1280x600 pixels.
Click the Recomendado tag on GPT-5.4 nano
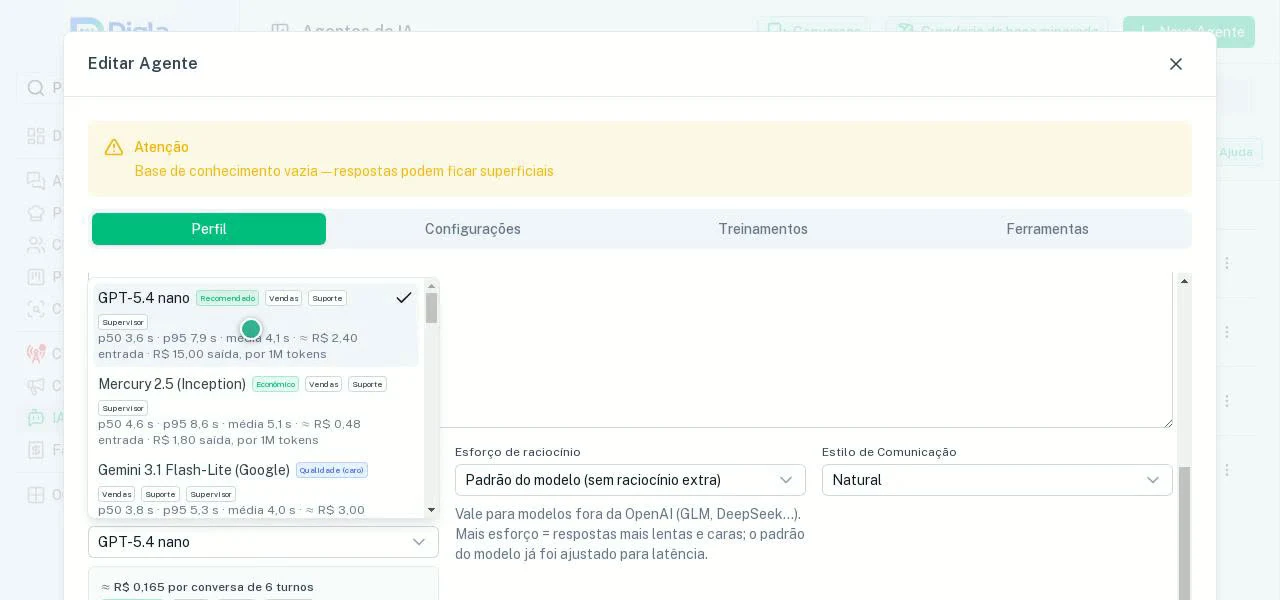pos(227,298)
